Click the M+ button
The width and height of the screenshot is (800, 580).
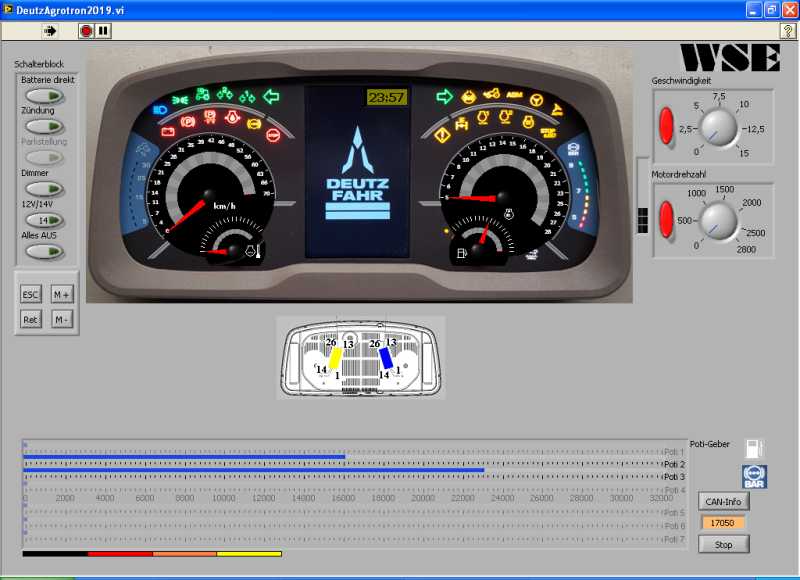tap(62, 294)
